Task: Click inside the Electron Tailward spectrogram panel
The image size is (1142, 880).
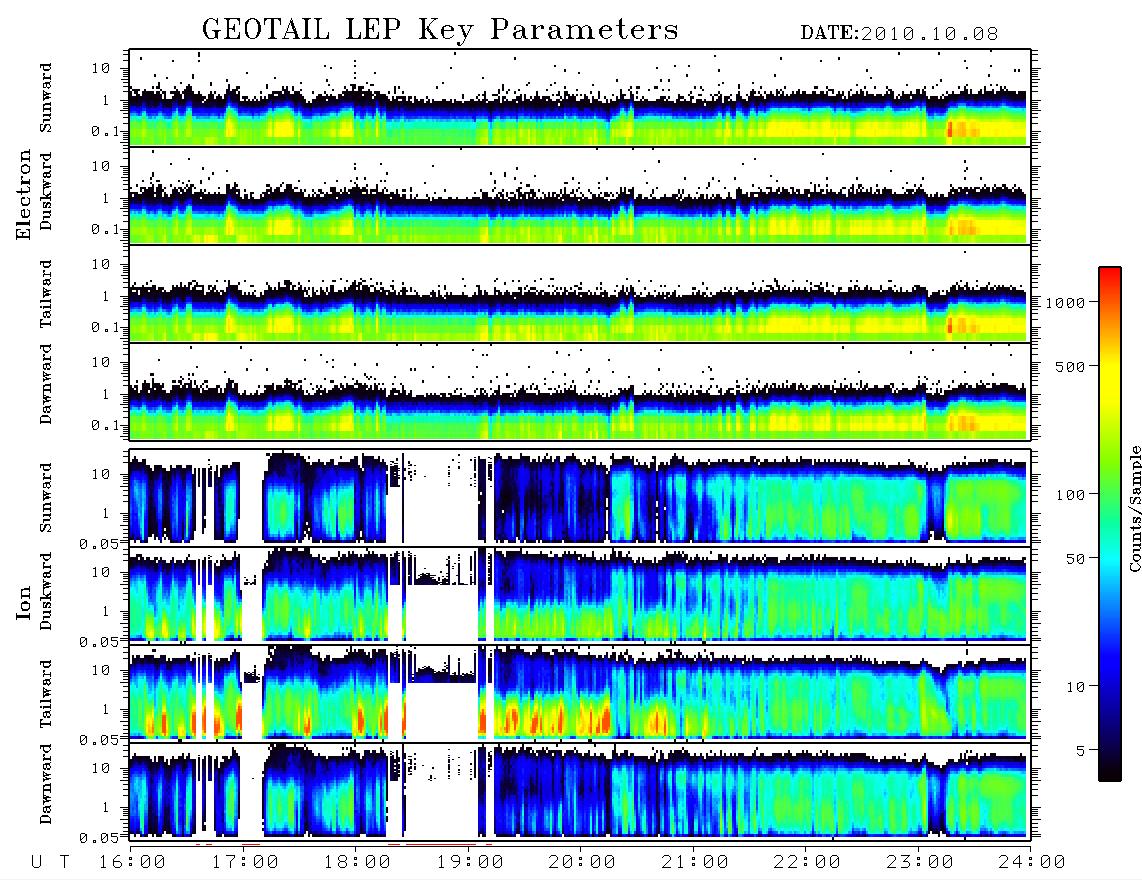Action: point(580,294)
